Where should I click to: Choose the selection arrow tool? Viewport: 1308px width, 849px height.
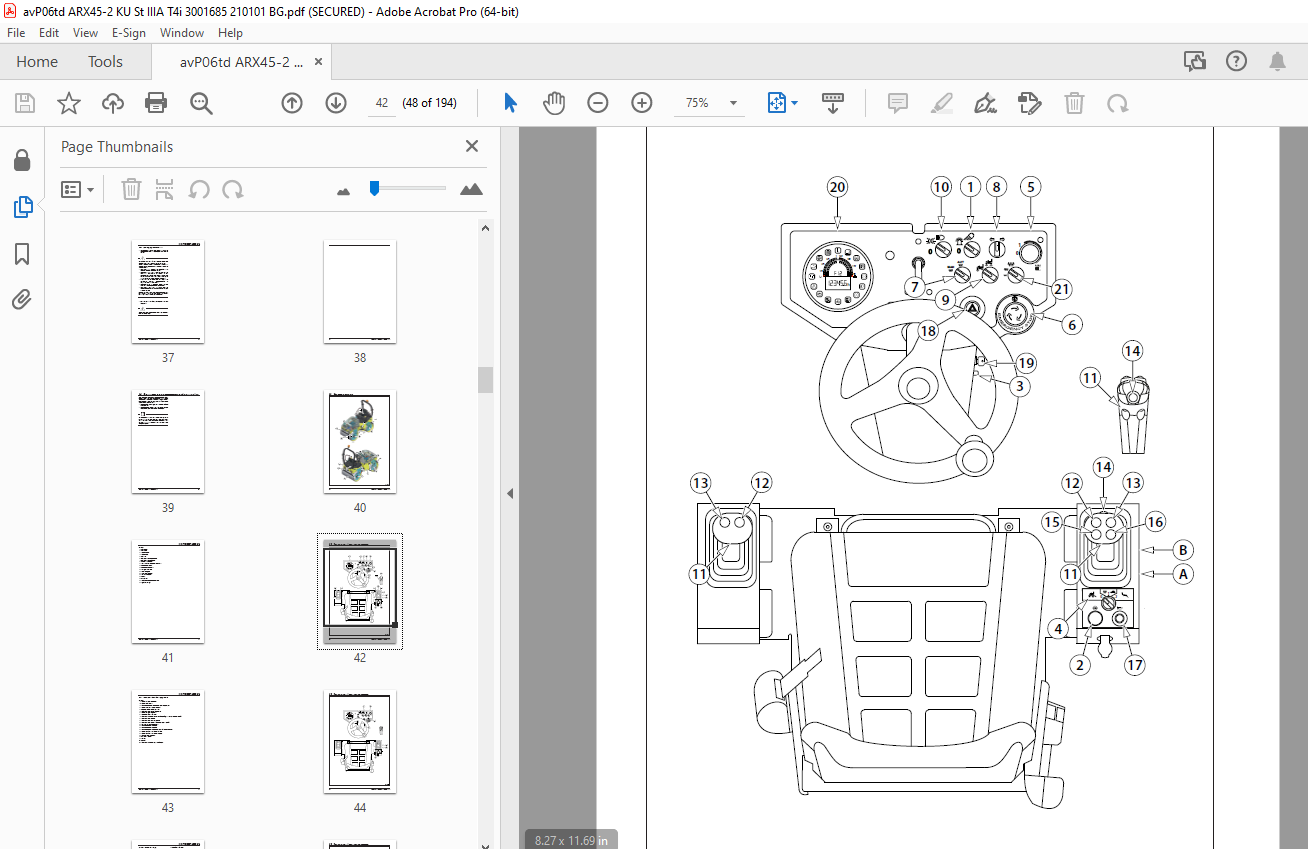coord(510,103)
